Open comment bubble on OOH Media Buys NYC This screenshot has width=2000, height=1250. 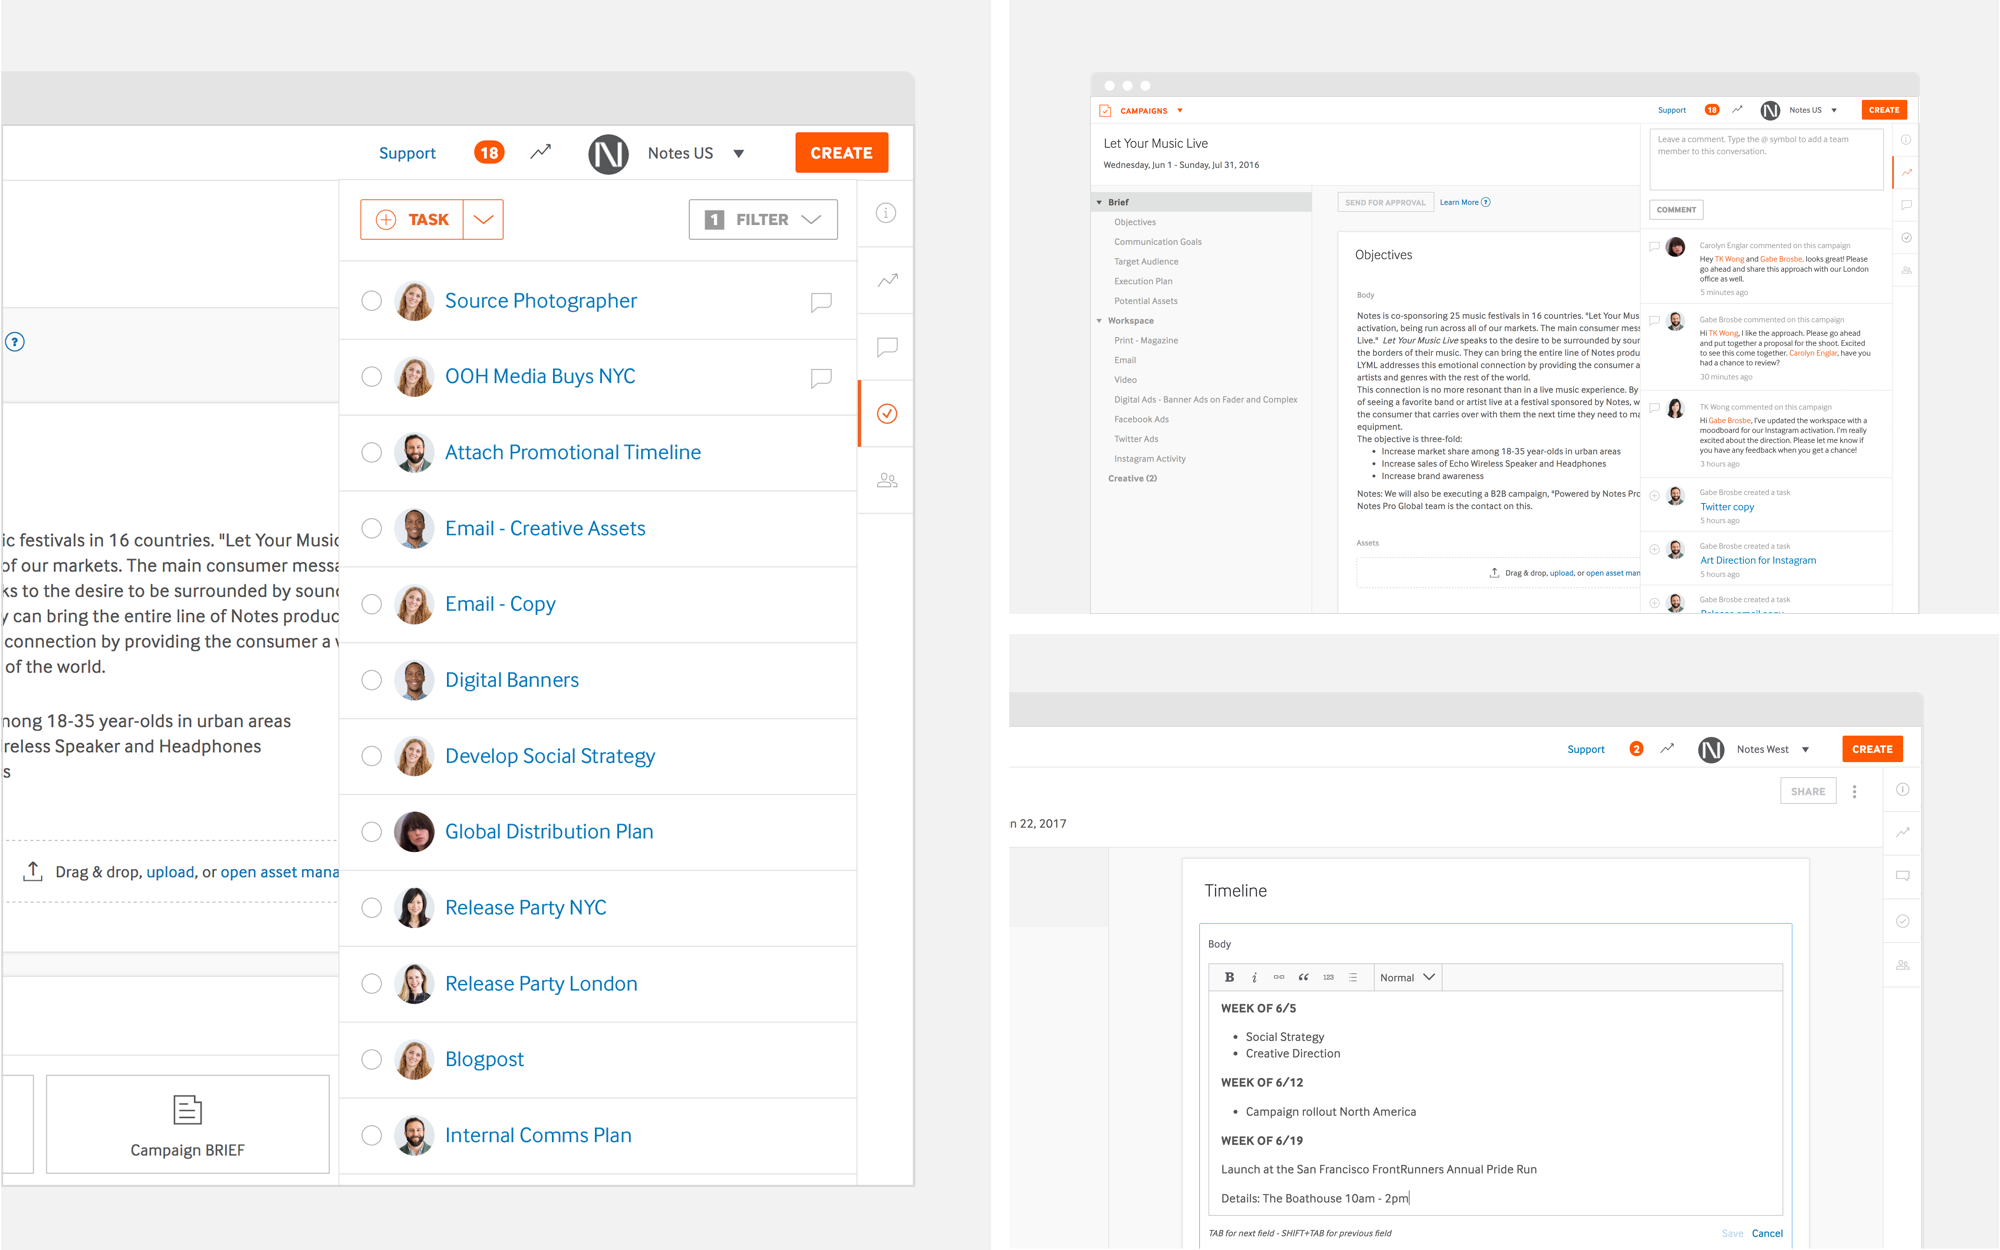point(821,378)
